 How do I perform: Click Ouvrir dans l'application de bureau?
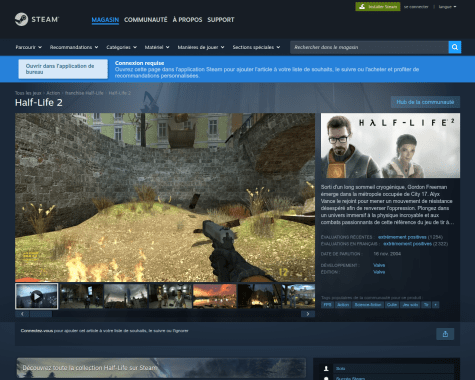click(x=63, y=69)
